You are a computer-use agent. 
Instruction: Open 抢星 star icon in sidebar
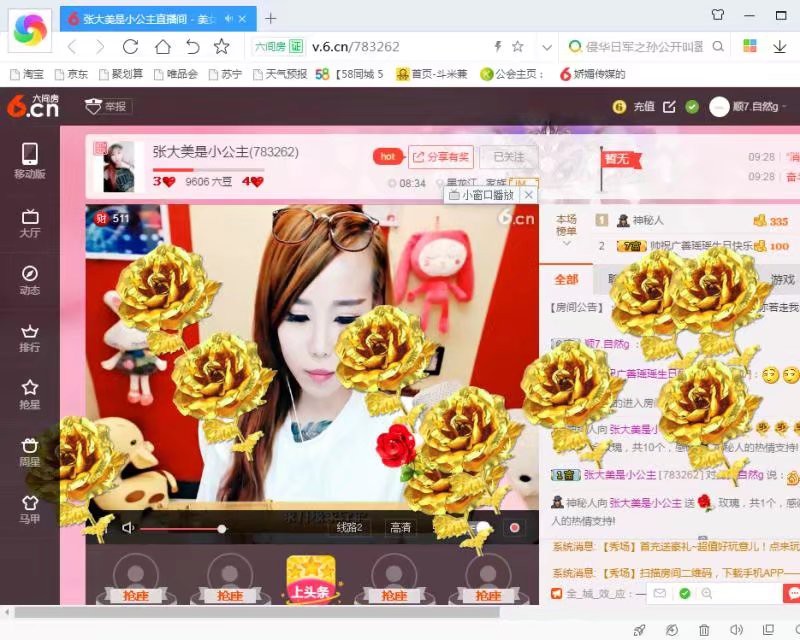pos(30,395)
